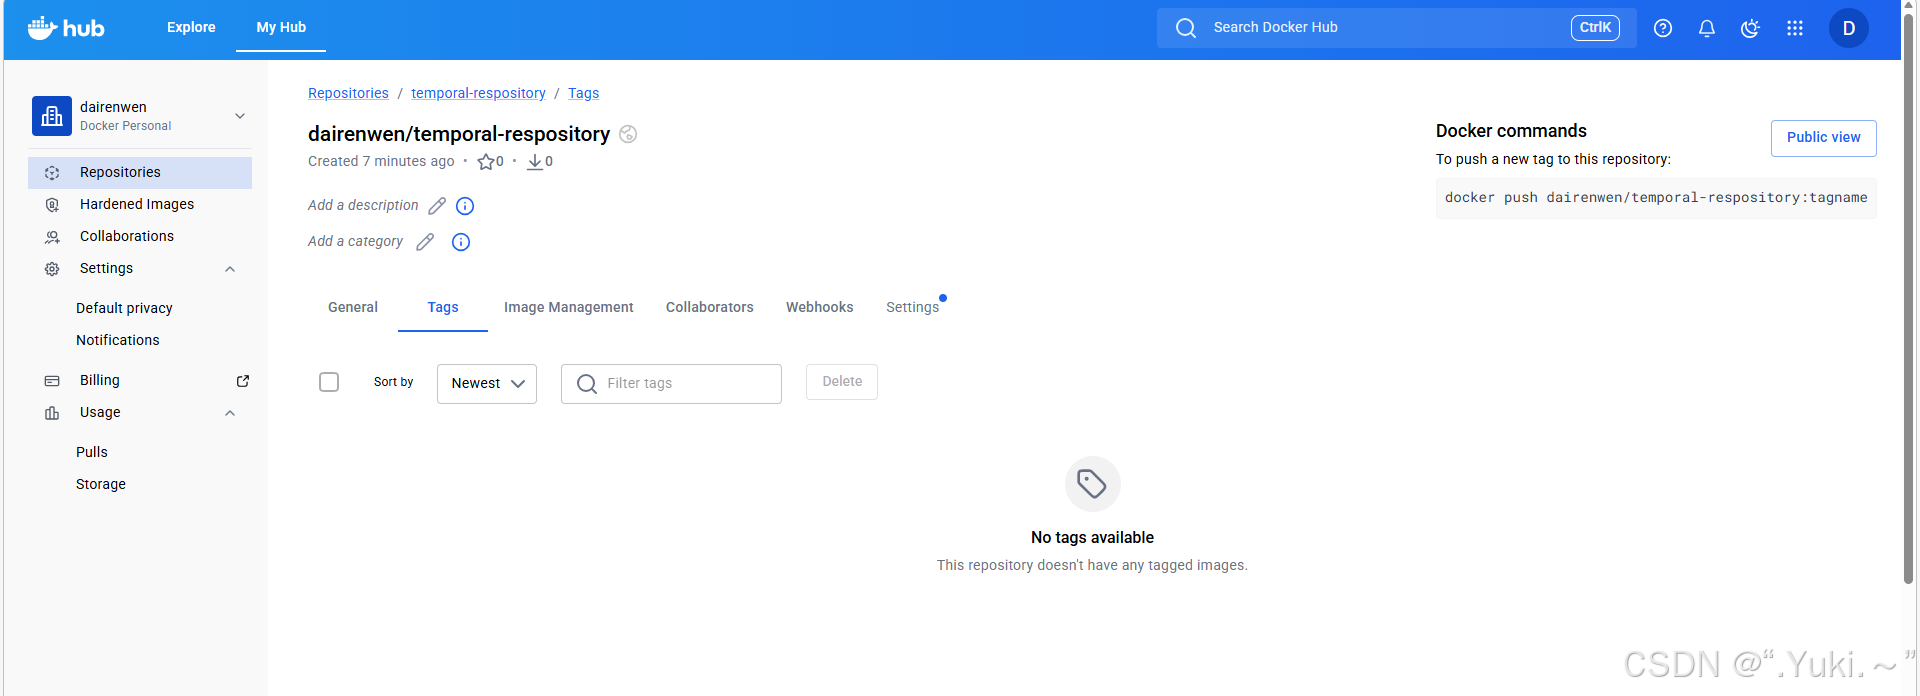
Task: Select the Tags tab
Action: (443, 307)
